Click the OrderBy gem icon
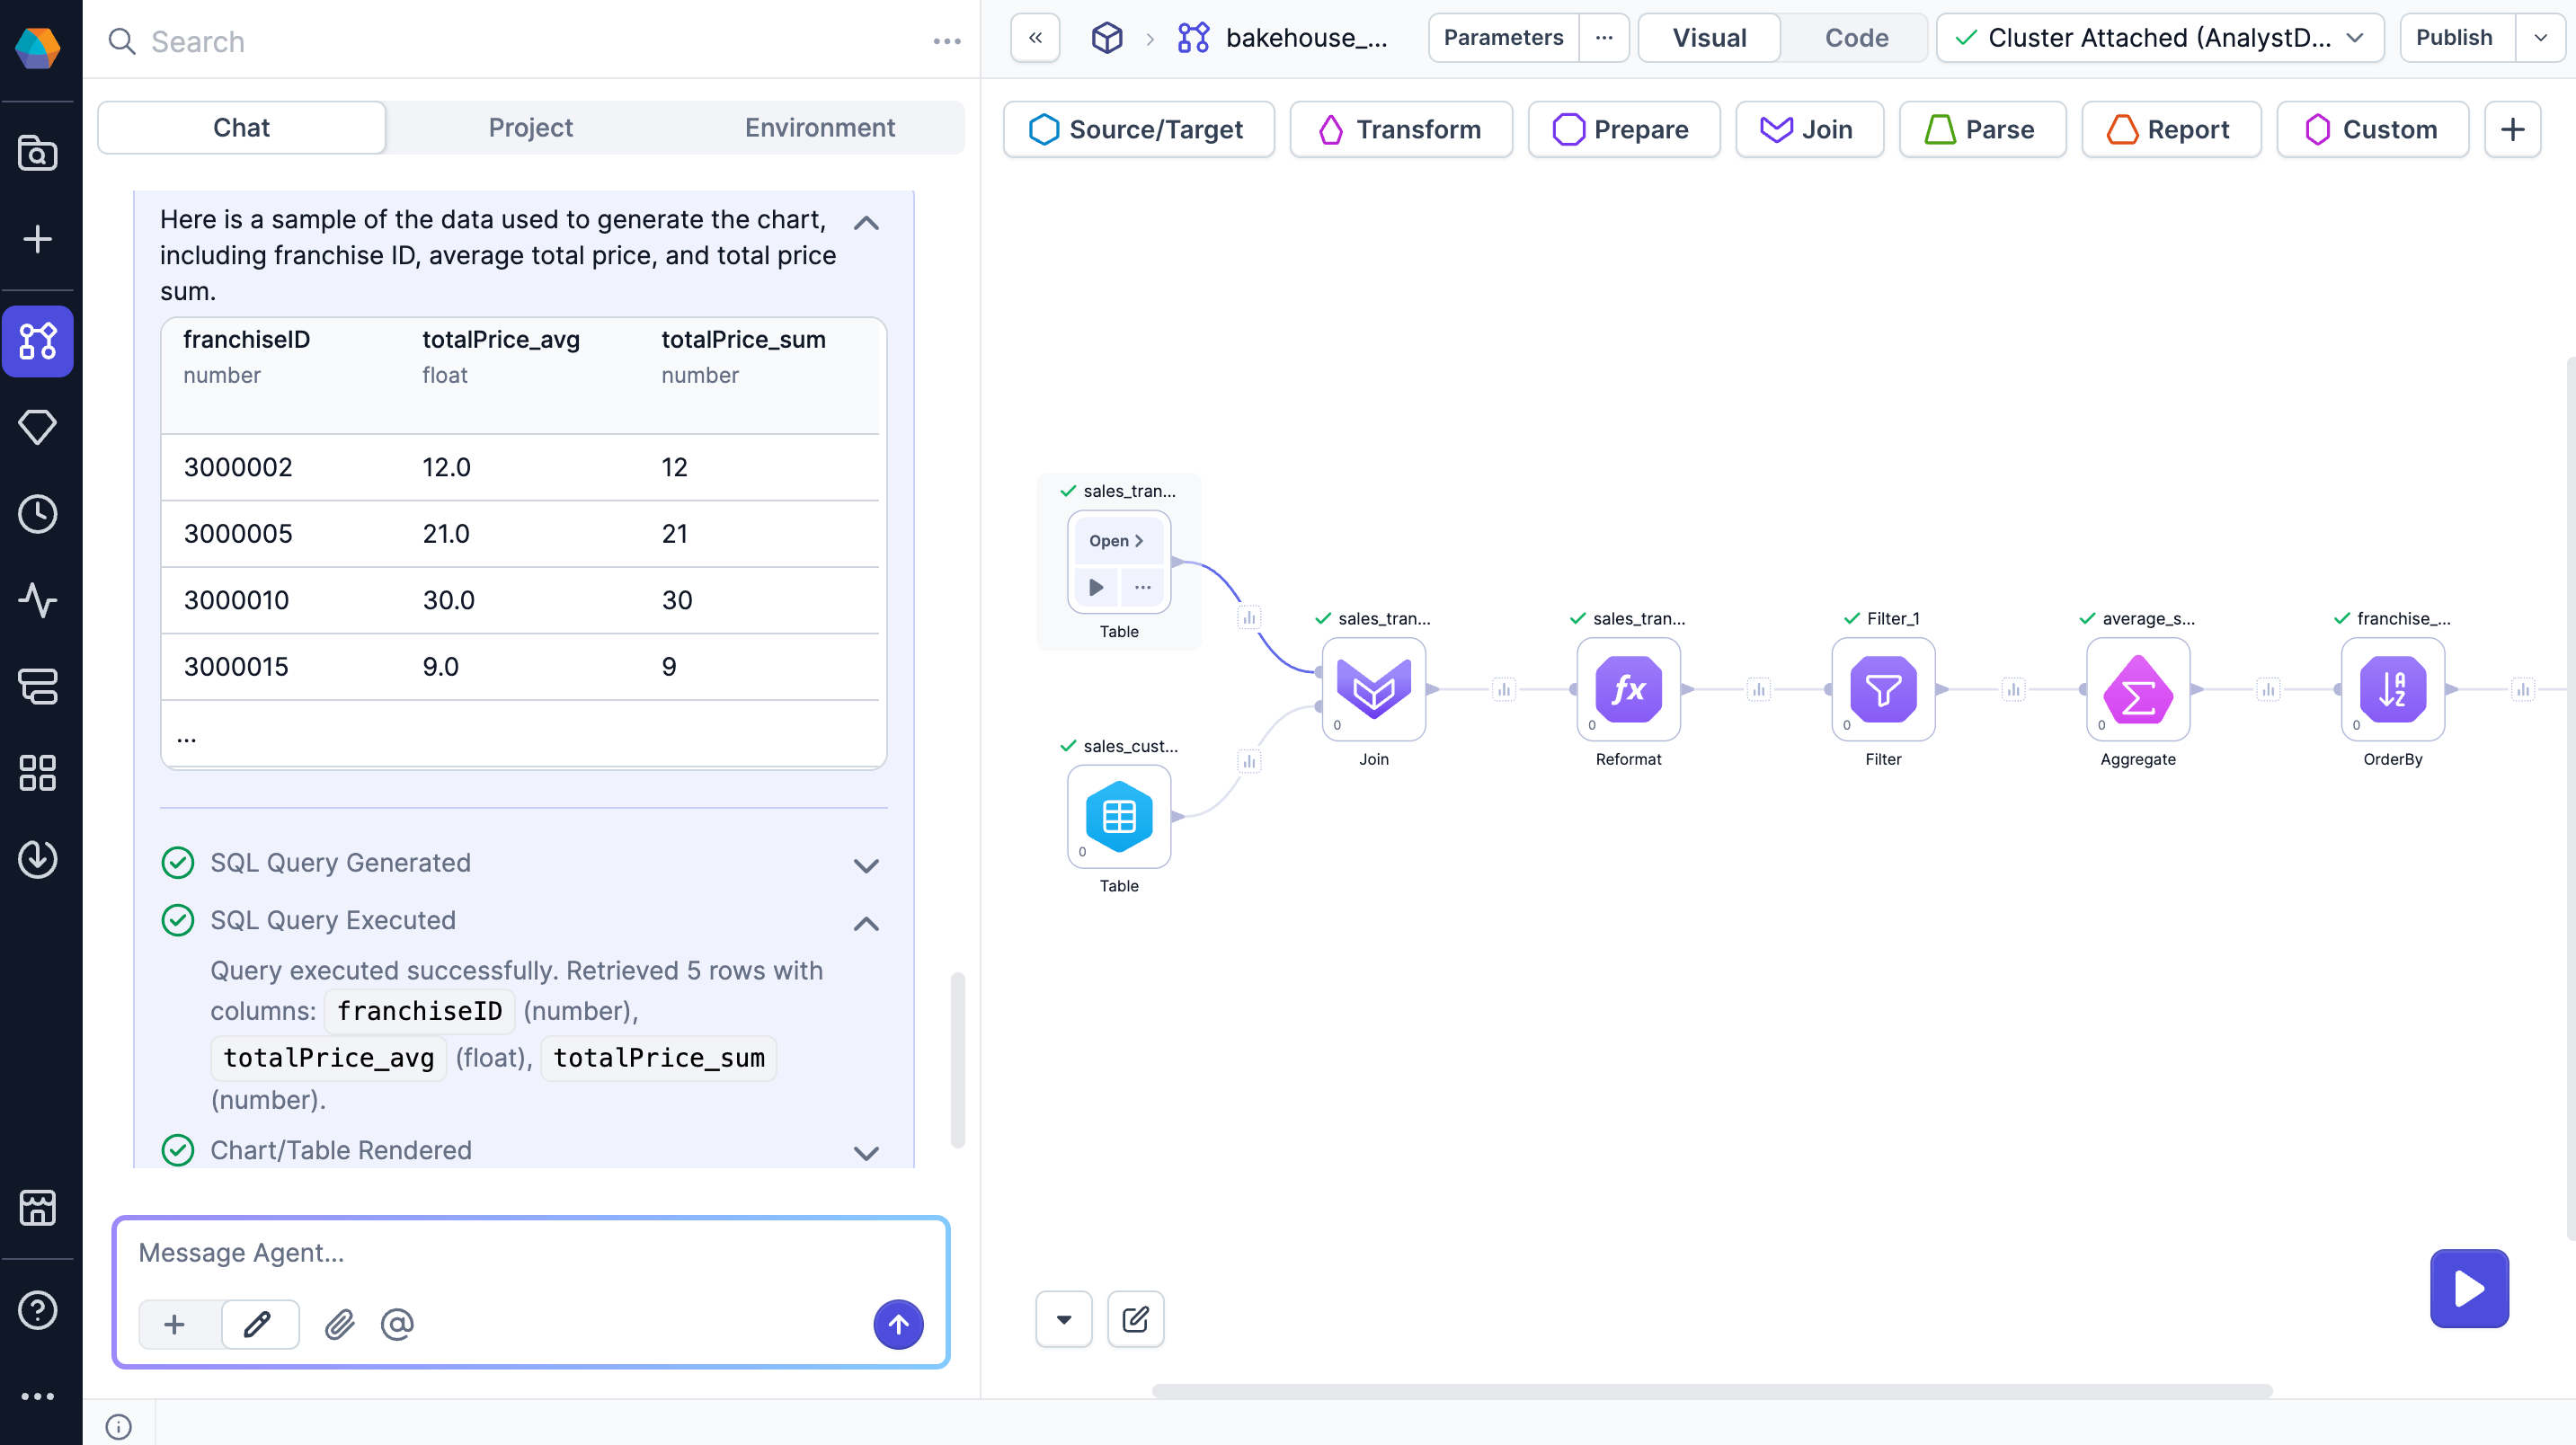Image resolution: width=2576 pixels, height=1445 pixels. pyautogui.click(x=2391, y=689)
